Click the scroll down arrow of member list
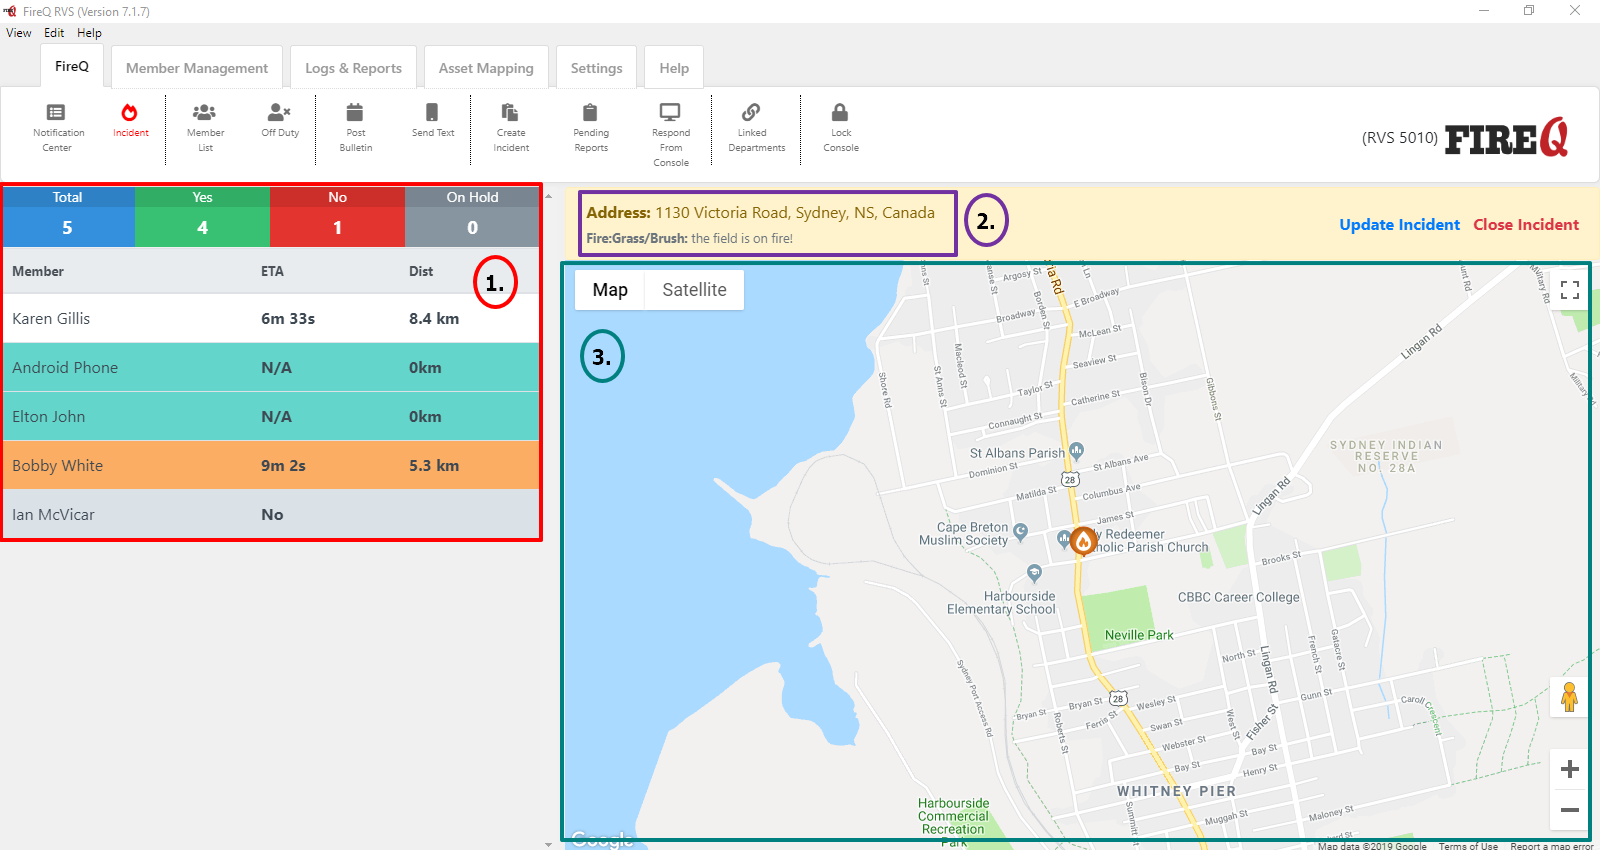 [x=548, y=844]
